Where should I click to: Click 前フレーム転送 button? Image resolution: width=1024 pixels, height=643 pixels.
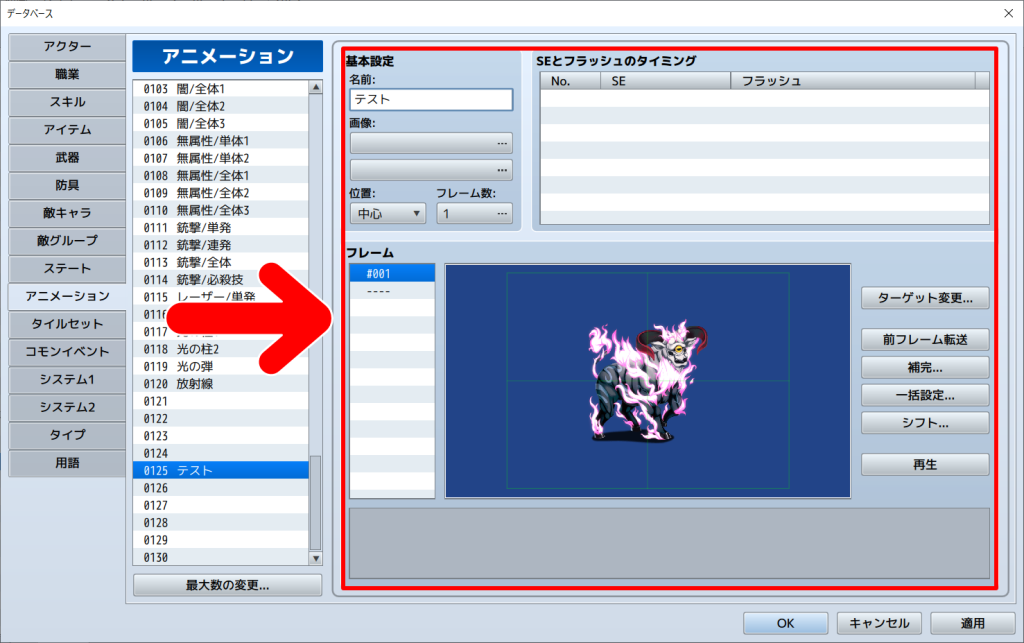(925, 339)
